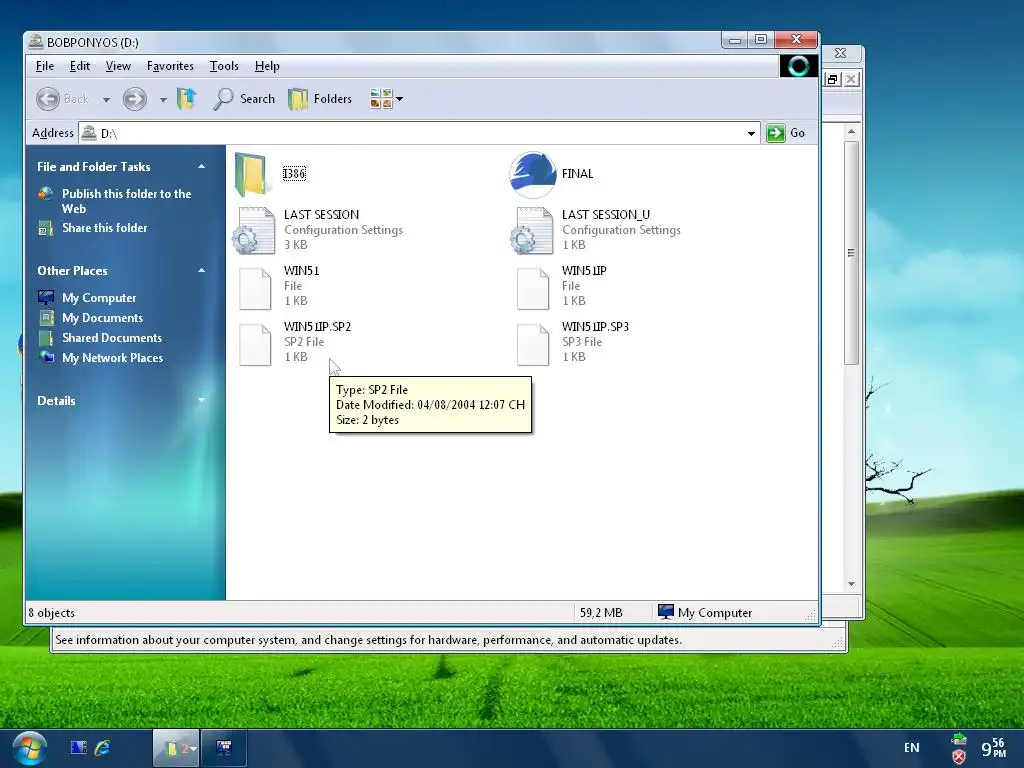
Task: Expand the Views dropdown arrow
Action: point(399,99)
